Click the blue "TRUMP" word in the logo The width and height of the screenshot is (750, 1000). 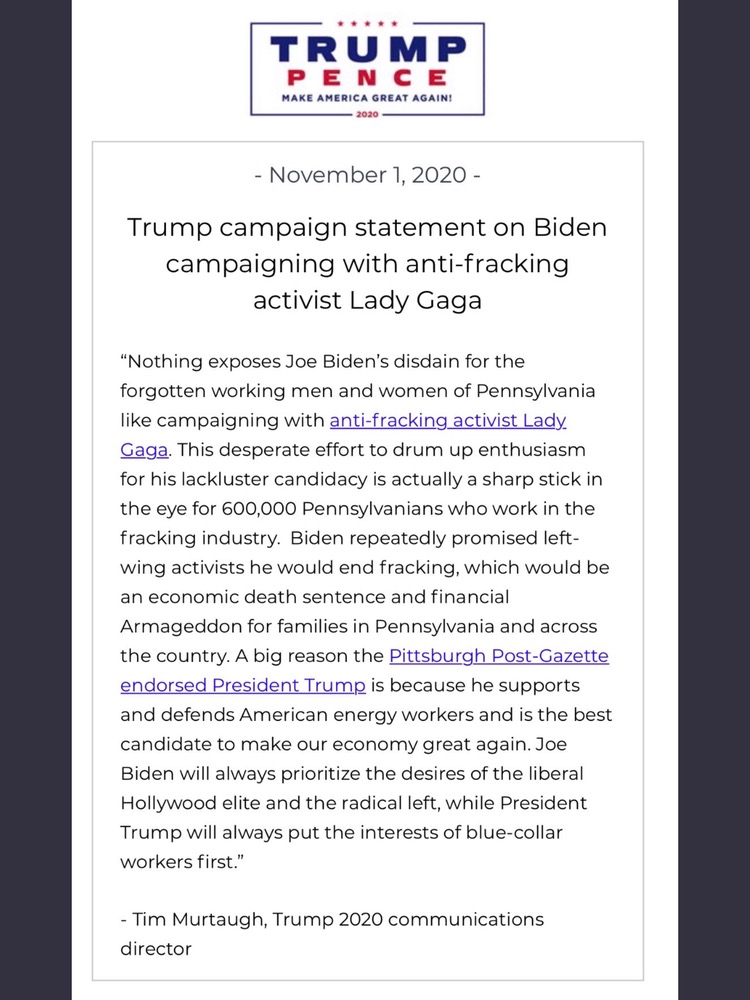click(x=368, y=49)
